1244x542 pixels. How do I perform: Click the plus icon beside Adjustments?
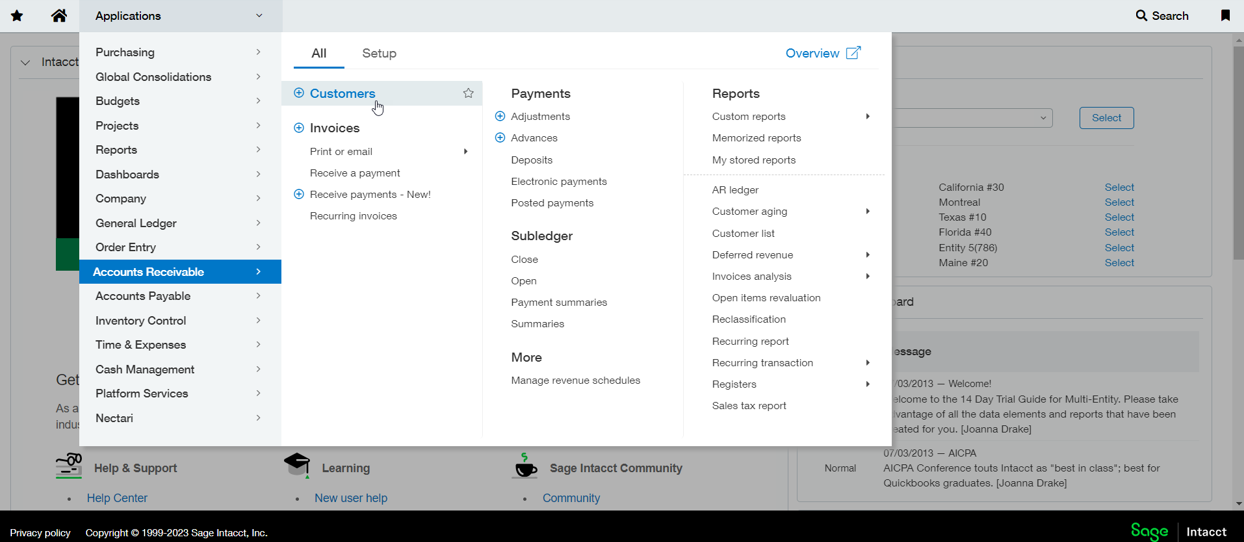pos(500,116)
